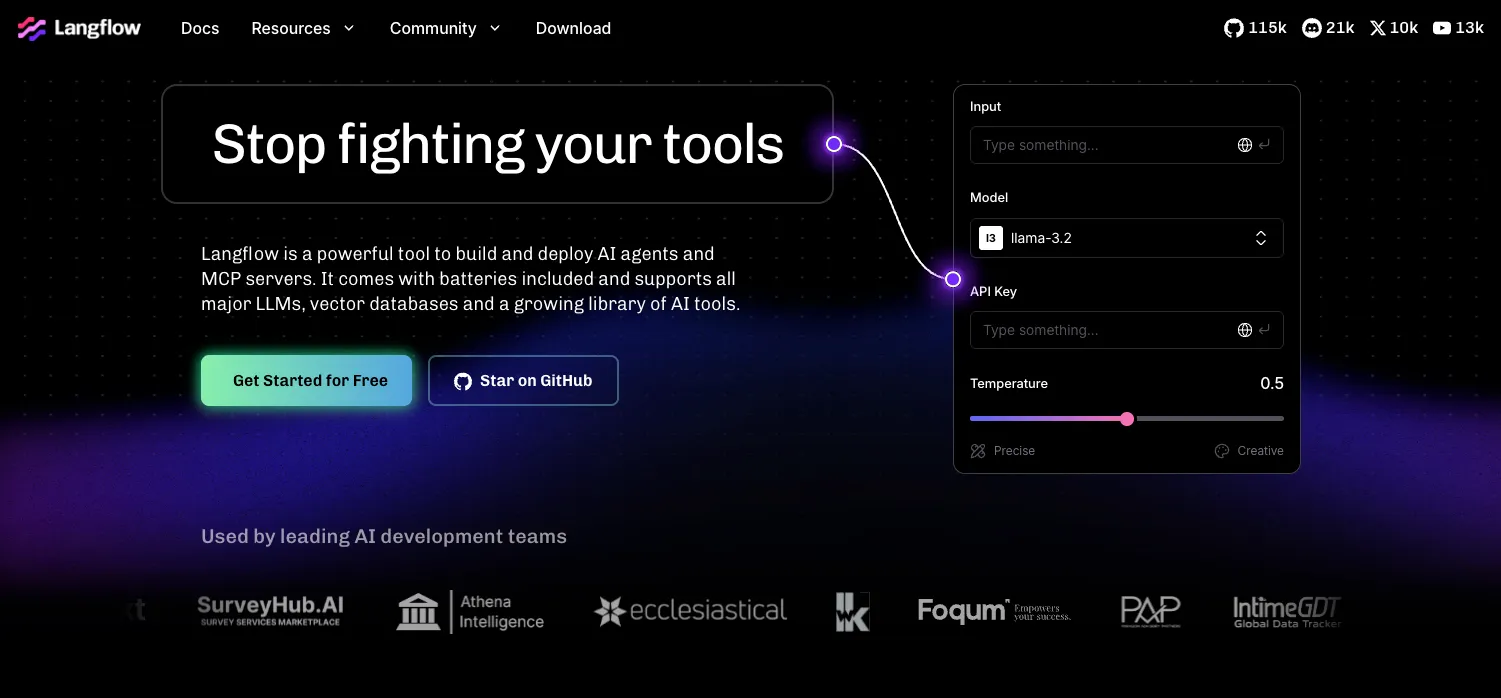This screenshot has height=698, width=1501.
Task: Open the Download page
Action: click(x=573, y=28)
